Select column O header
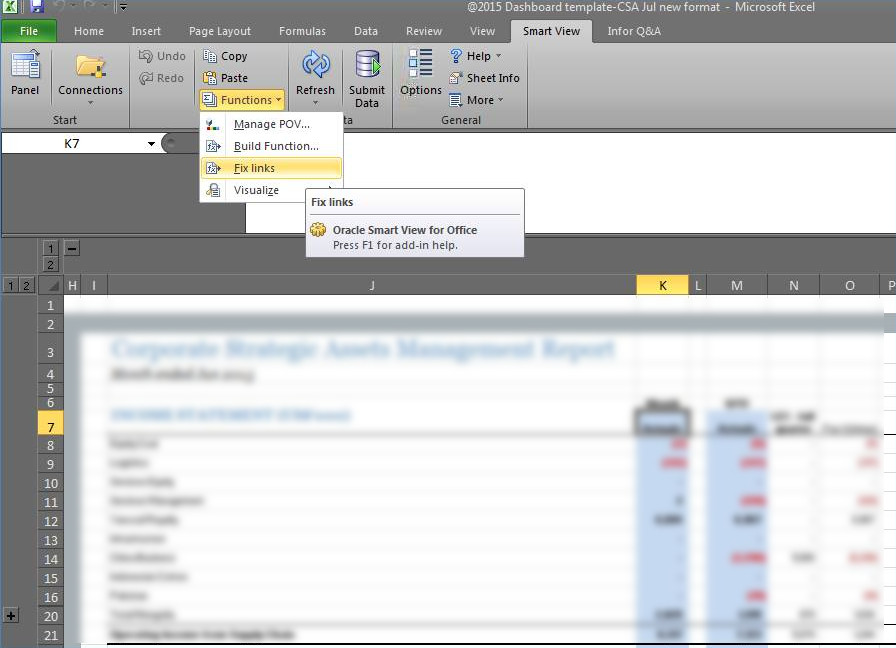Viewport: 896px width, 648px height. (x=849, y=285)
